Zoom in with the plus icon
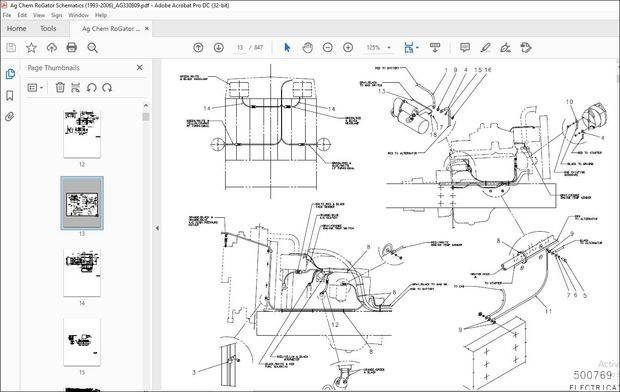Screen dimensions: 620x392 348,47
